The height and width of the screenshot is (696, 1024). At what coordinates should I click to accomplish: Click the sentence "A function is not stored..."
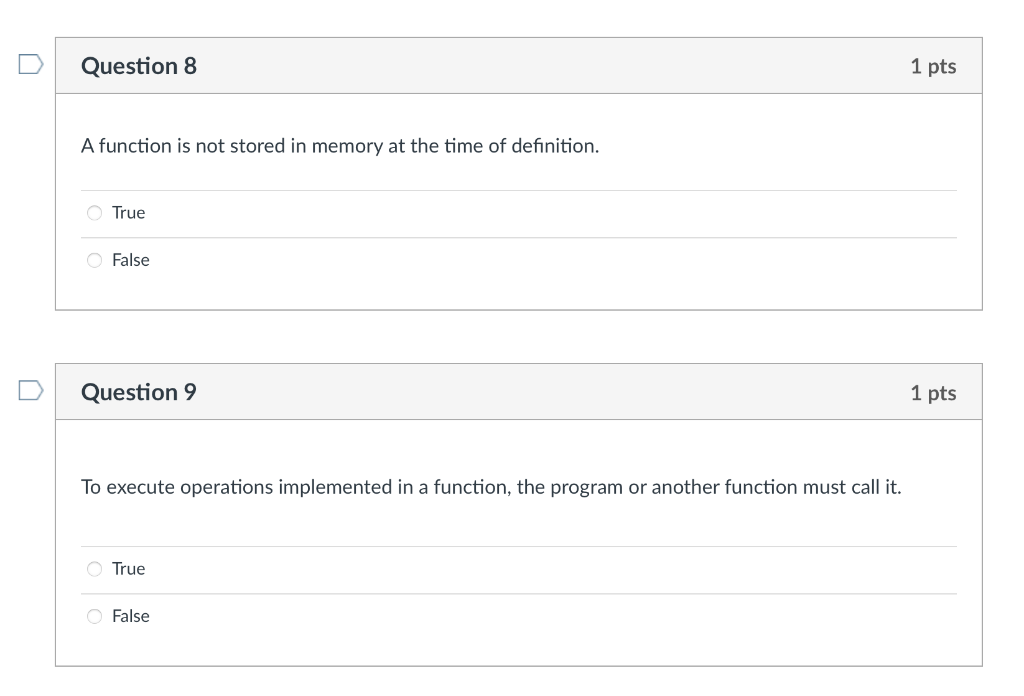click(x=340, y=146)
